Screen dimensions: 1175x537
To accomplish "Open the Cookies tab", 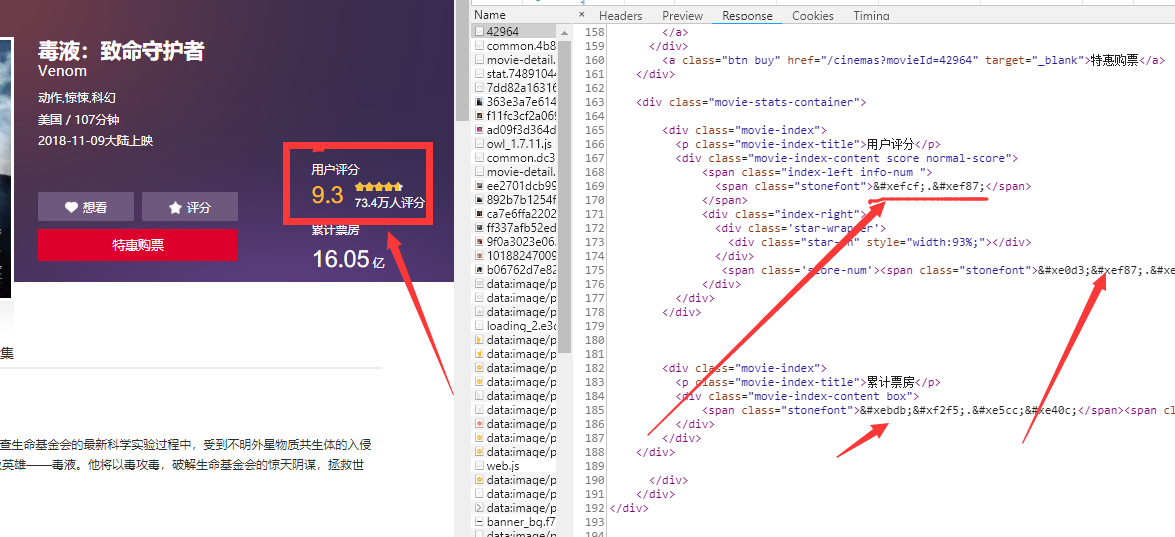I will (813, 16).
